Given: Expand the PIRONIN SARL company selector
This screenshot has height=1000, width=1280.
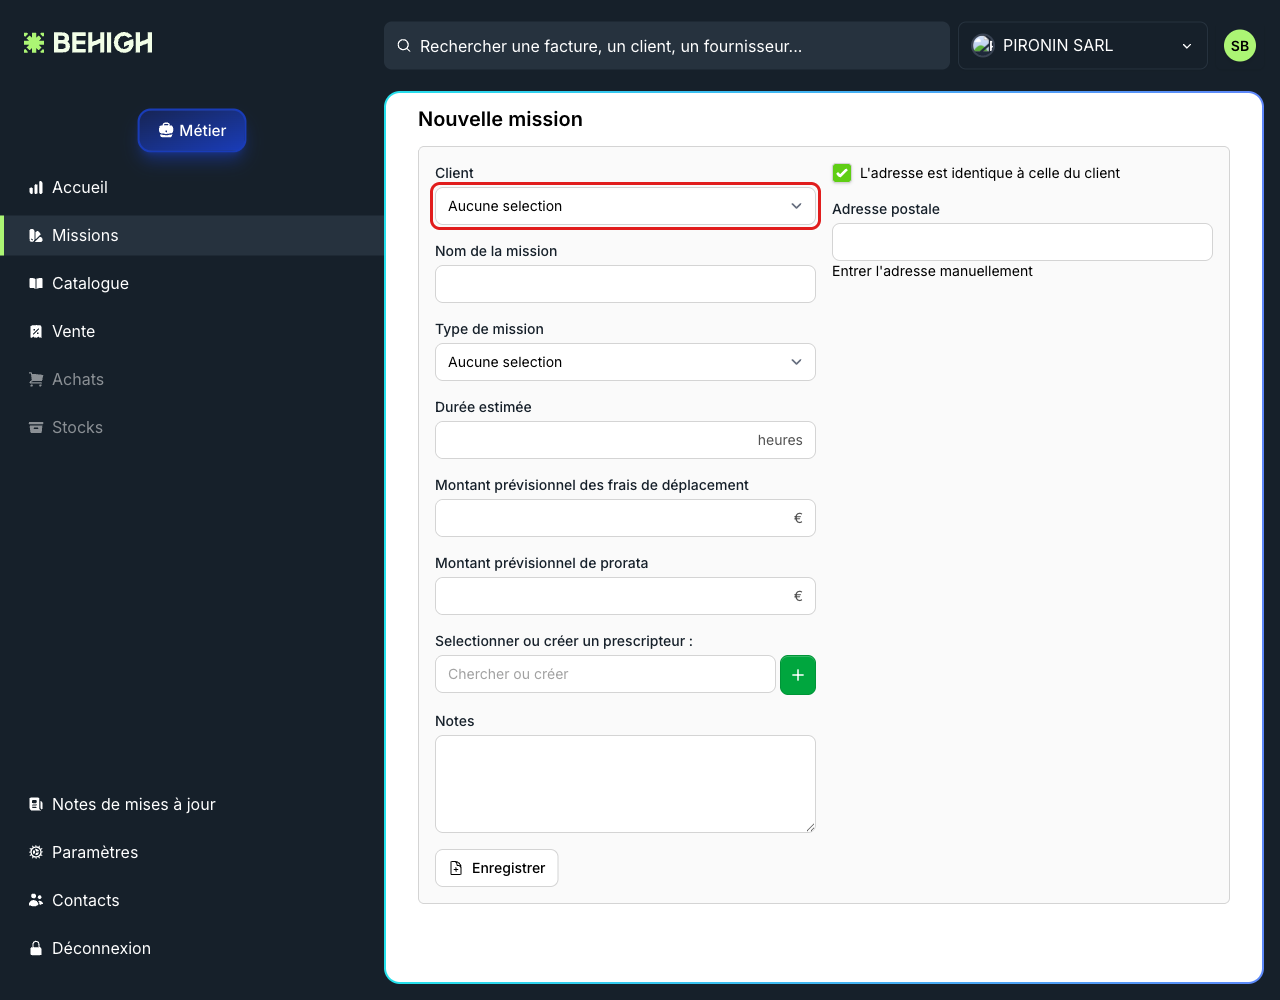Looking at the screenshot, I should [x=1083, y=46].
